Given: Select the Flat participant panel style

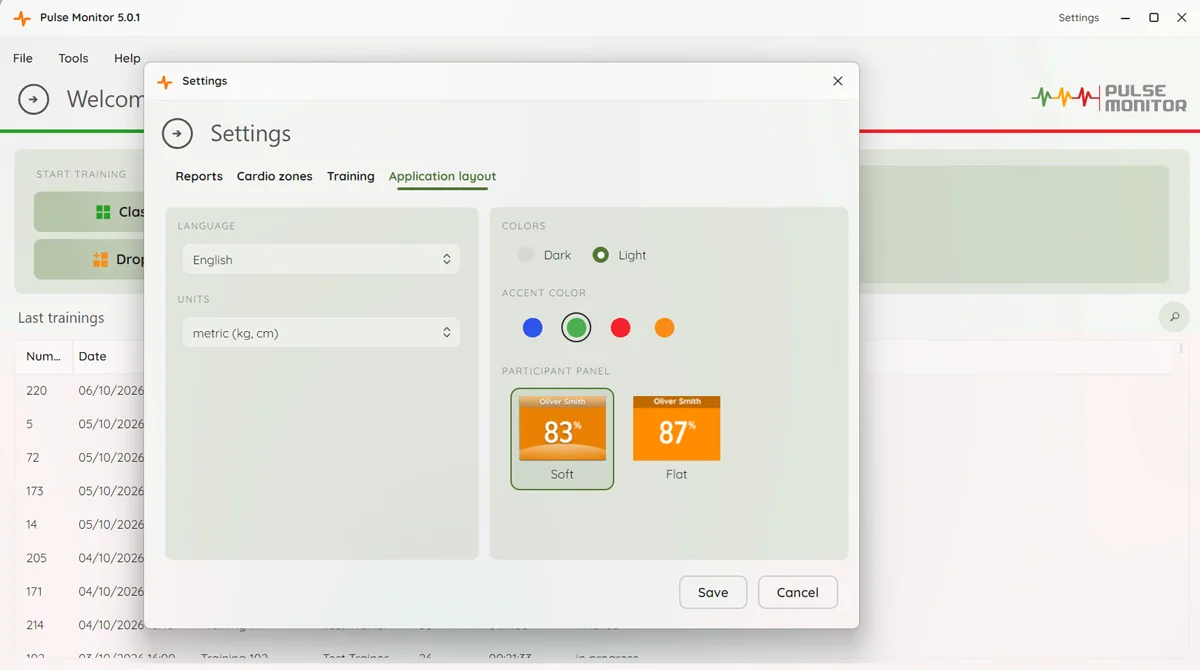Looking at the screenshot, I should click(676, 439).
